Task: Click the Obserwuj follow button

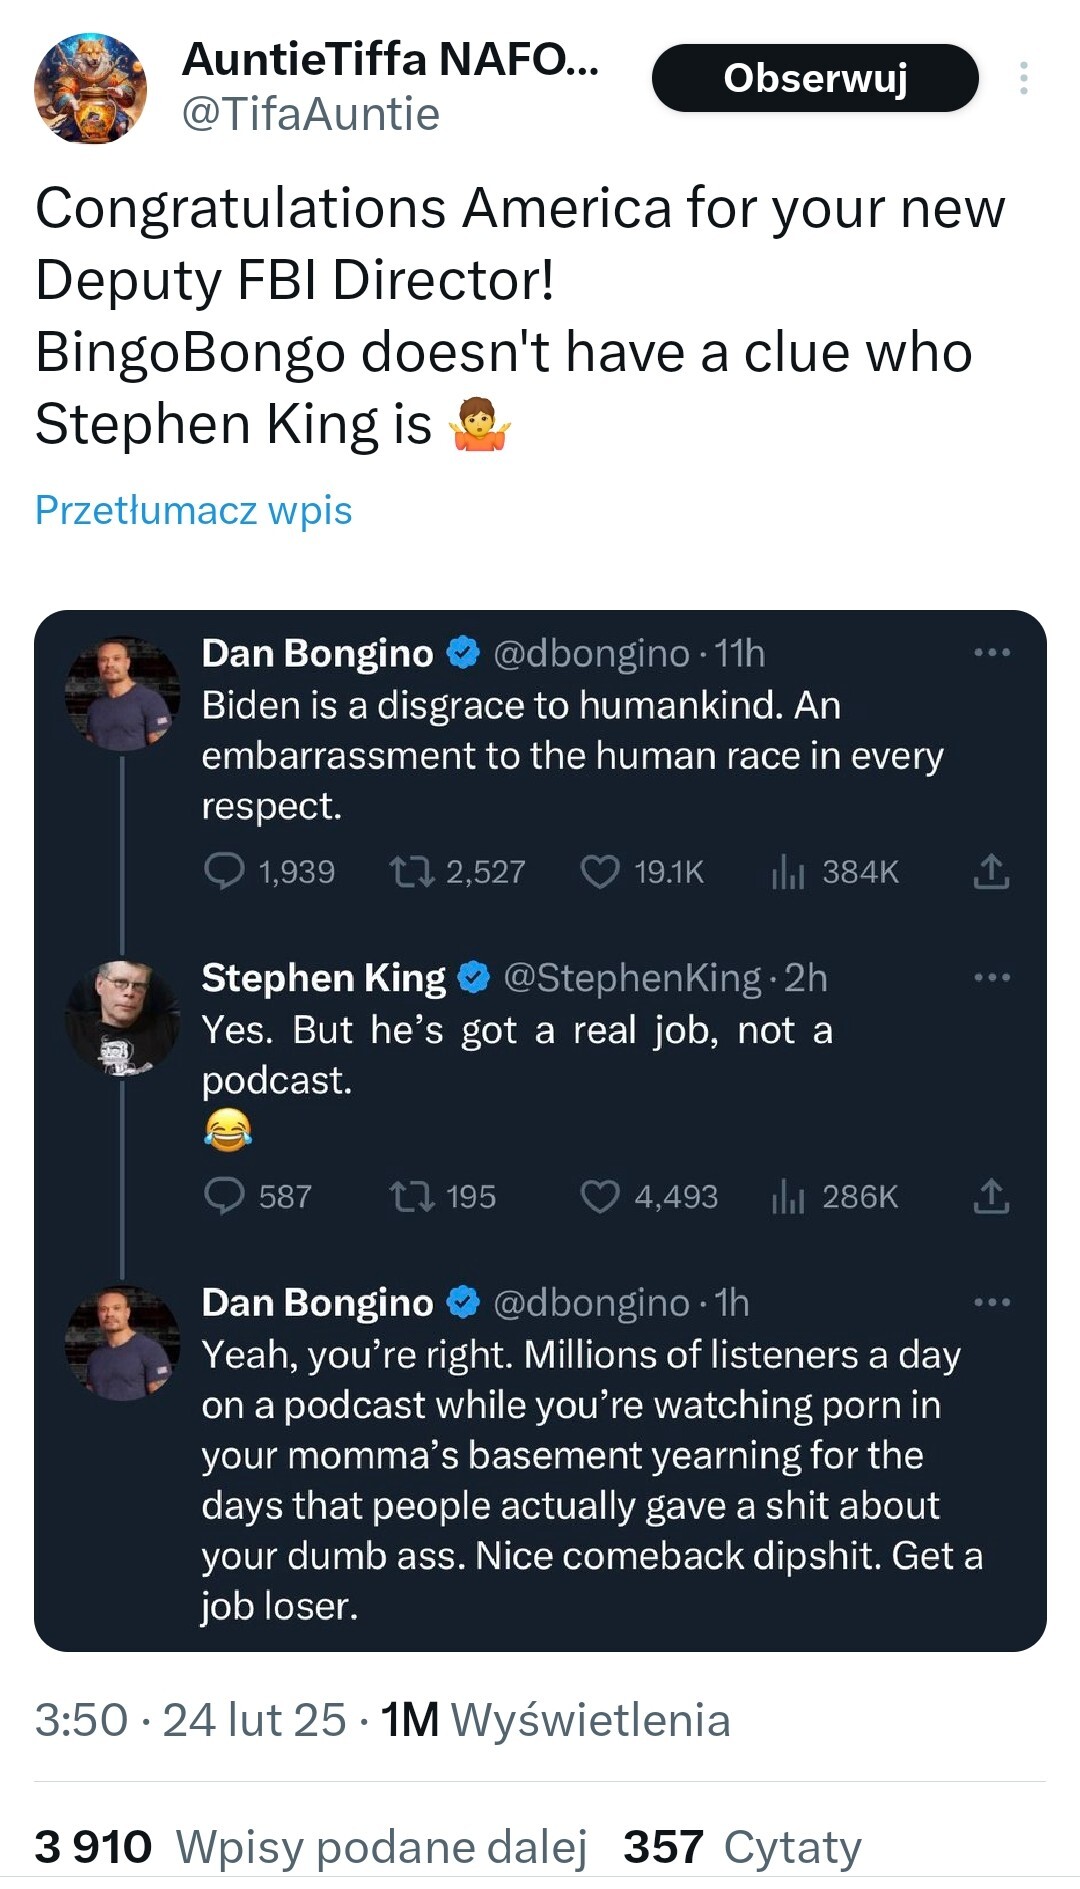Action: click(814, 78)
